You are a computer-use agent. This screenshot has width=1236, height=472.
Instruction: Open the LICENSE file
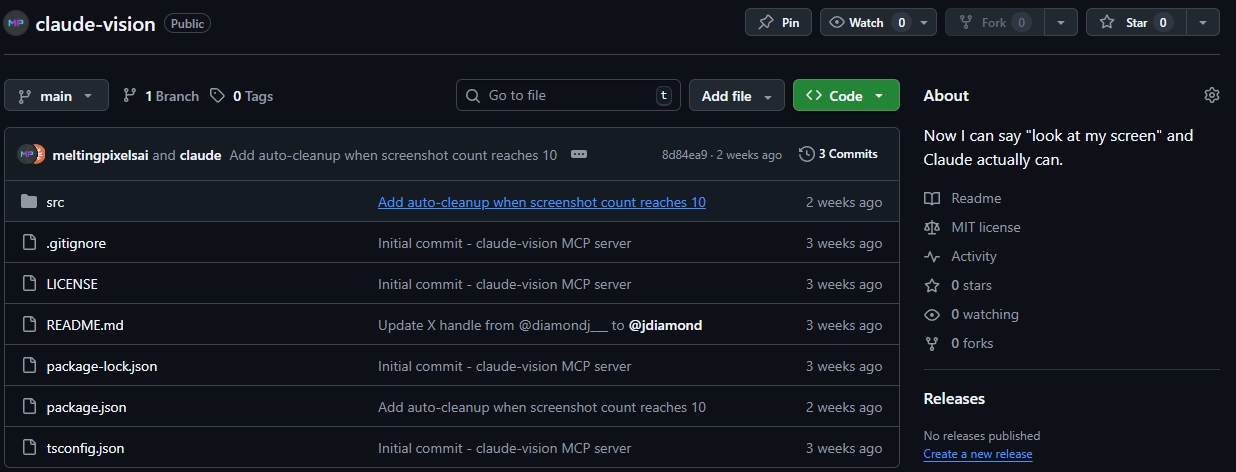point(72,284)
